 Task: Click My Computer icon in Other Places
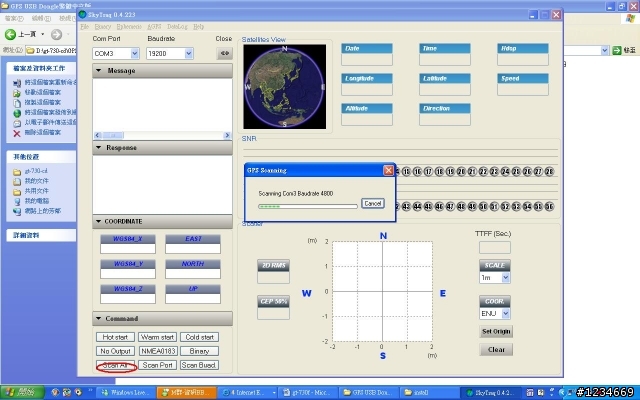coord(17,201)
